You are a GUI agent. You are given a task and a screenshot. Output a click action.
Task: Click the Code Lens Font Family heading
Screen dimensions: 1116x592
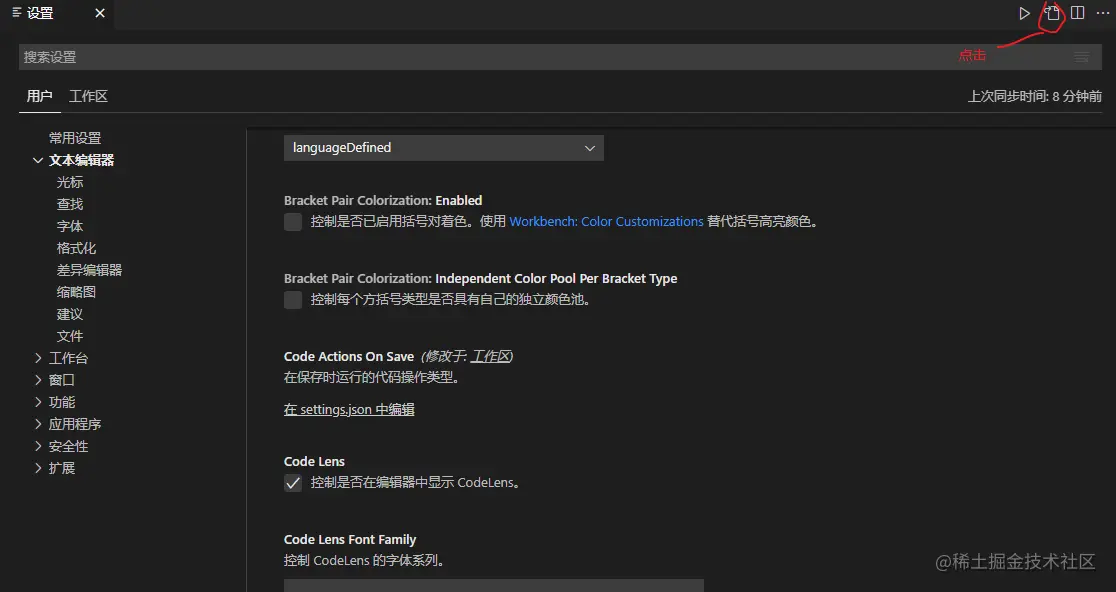click(x=349, y=540)
